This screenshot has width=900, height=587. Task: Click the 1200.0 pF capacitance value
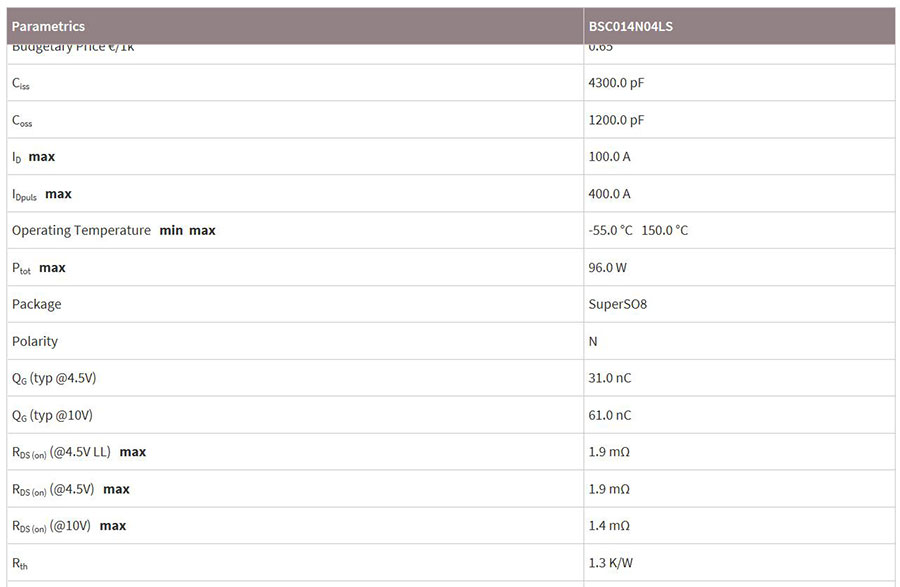point(616,120)
